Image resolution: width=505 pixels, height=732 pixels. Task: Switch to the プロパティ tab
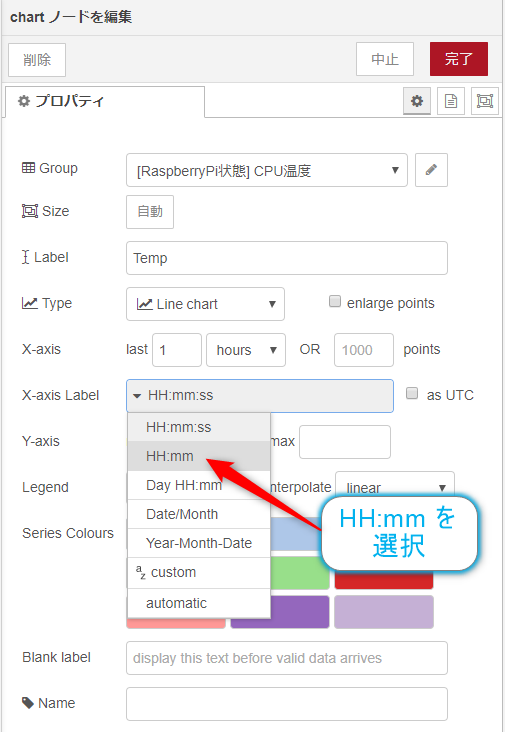click(x=105, y=101)
